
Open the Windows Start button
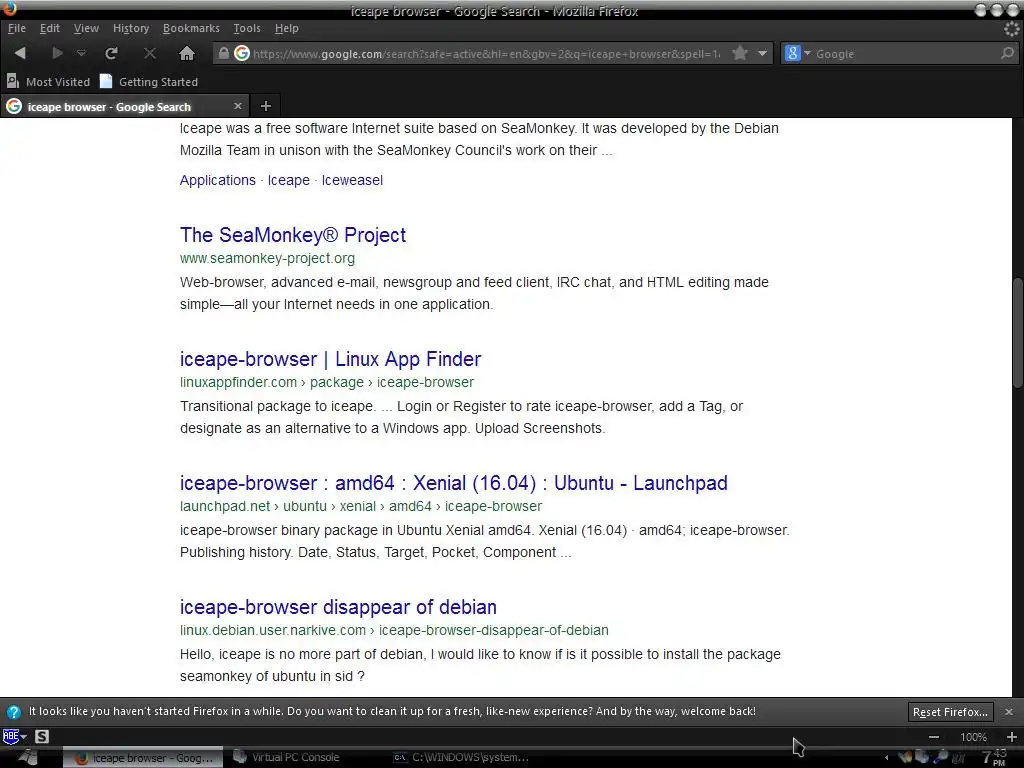pos(29,758)
